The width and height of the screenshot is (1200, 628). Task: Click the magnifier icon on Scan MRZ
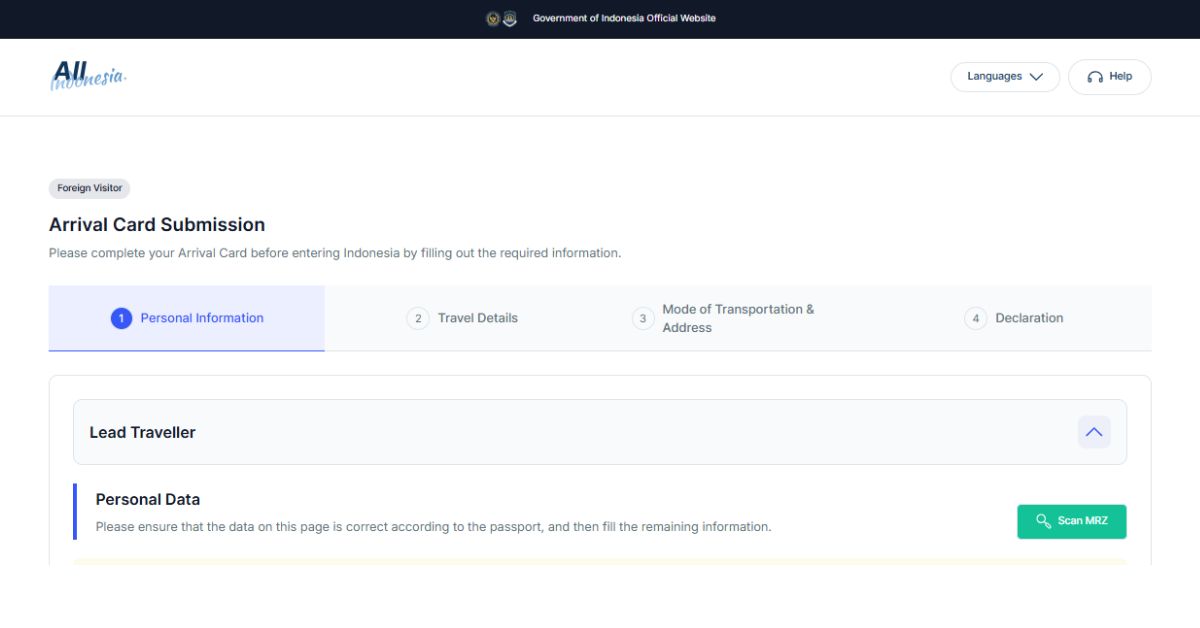point(1044,521)
